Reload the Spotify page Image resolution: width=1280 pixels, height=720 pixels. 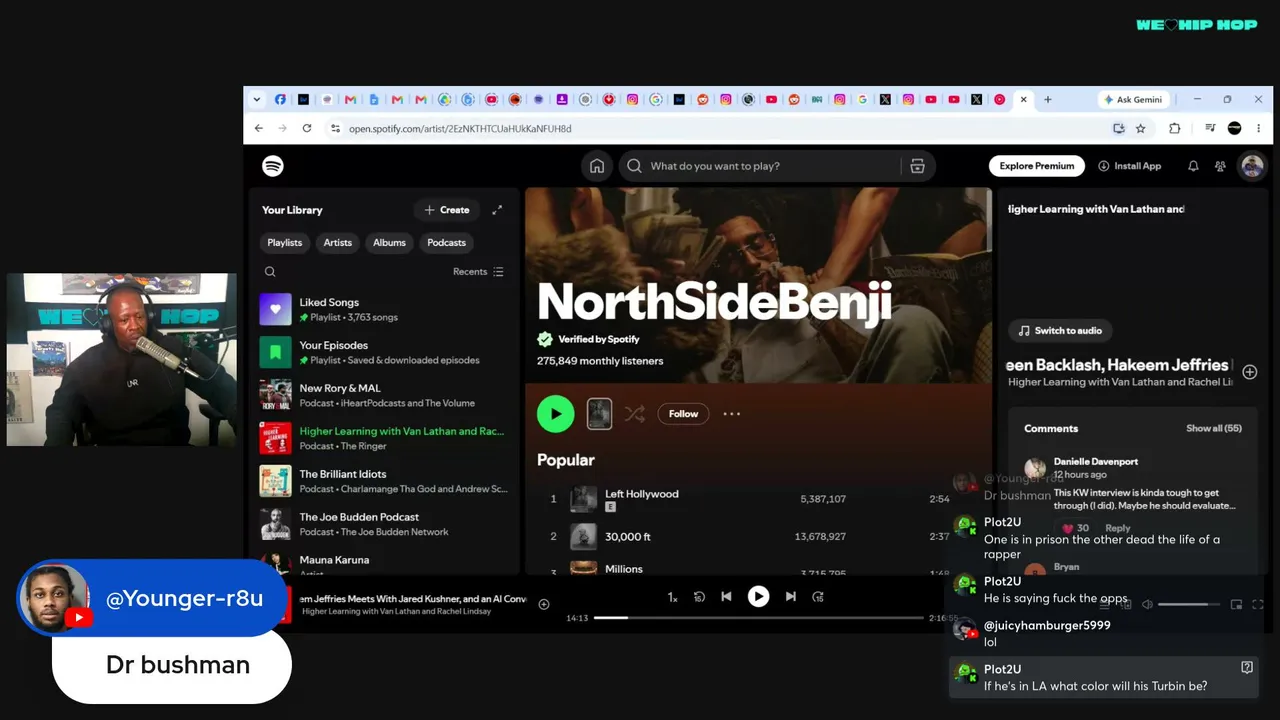307,128
